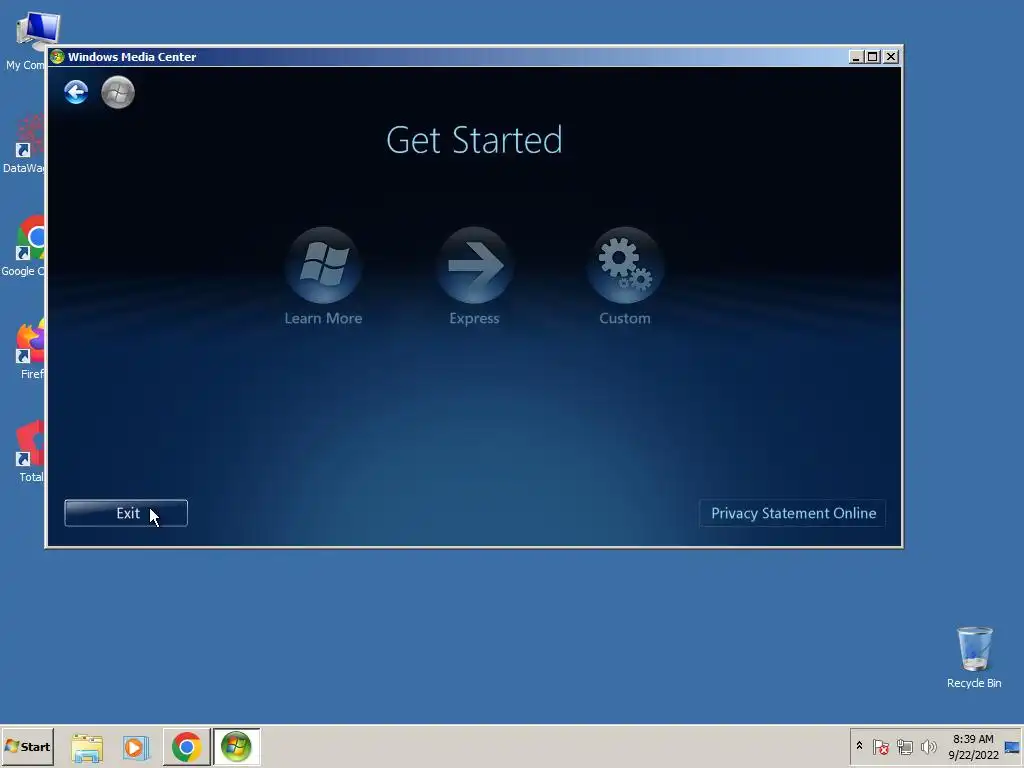Open Windows Explorer from the taskbar
1024x768 pixels.
point(87,747)
